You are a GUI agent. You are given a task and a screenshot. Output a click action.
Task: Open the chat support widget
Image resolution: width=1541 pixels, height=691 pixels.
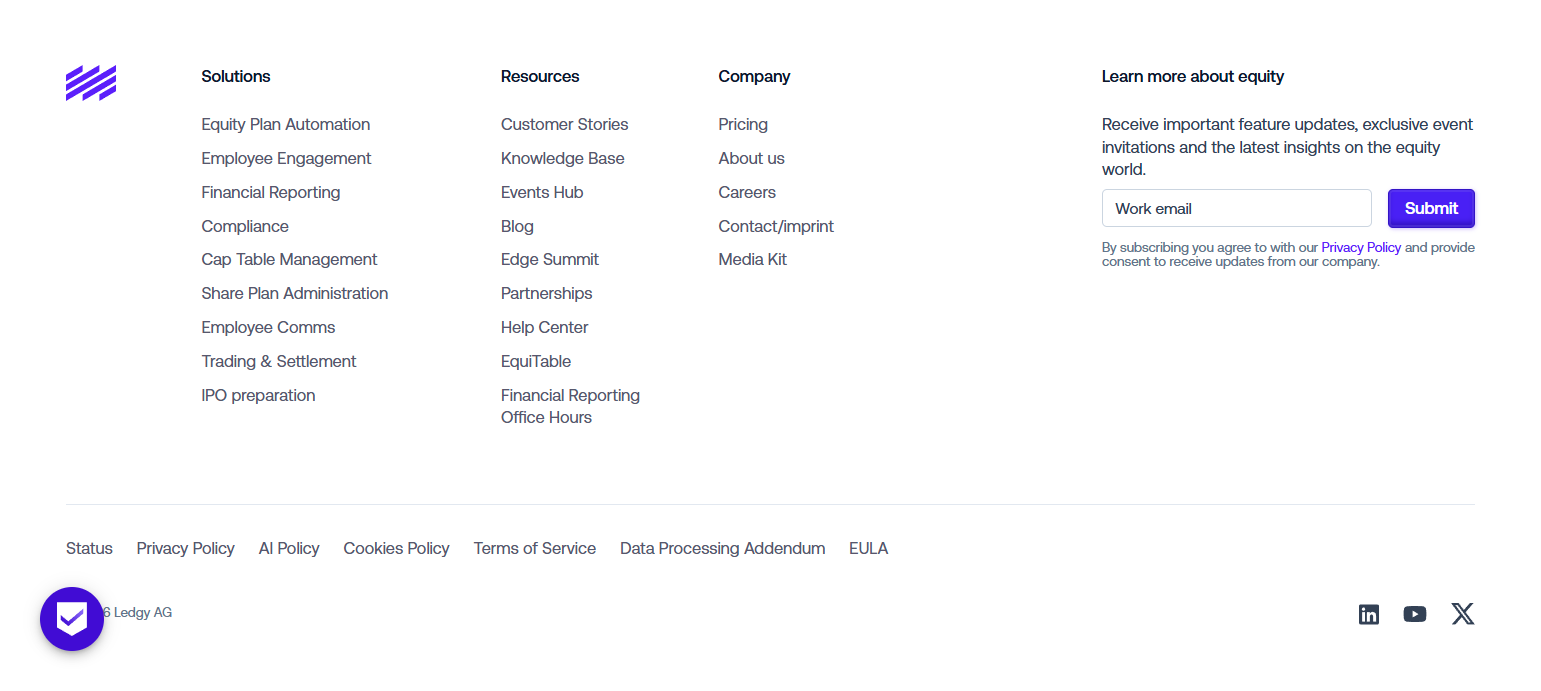71,619
